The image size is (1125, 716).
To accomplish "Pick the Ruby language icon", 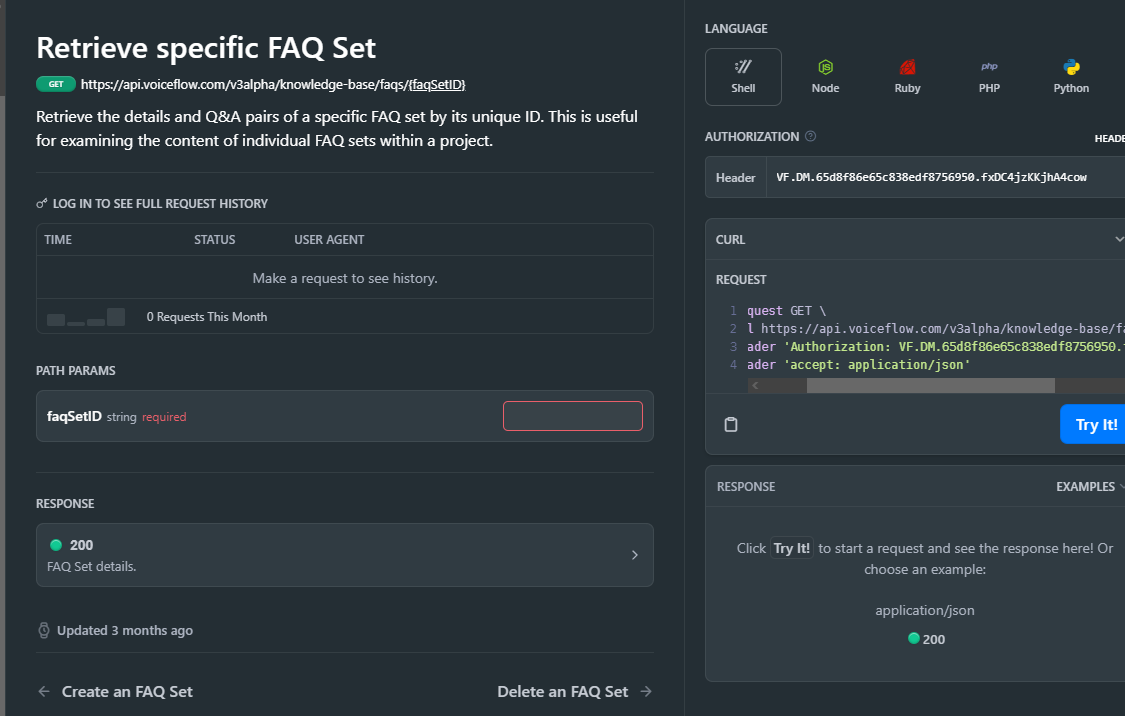I will (907, 67).
